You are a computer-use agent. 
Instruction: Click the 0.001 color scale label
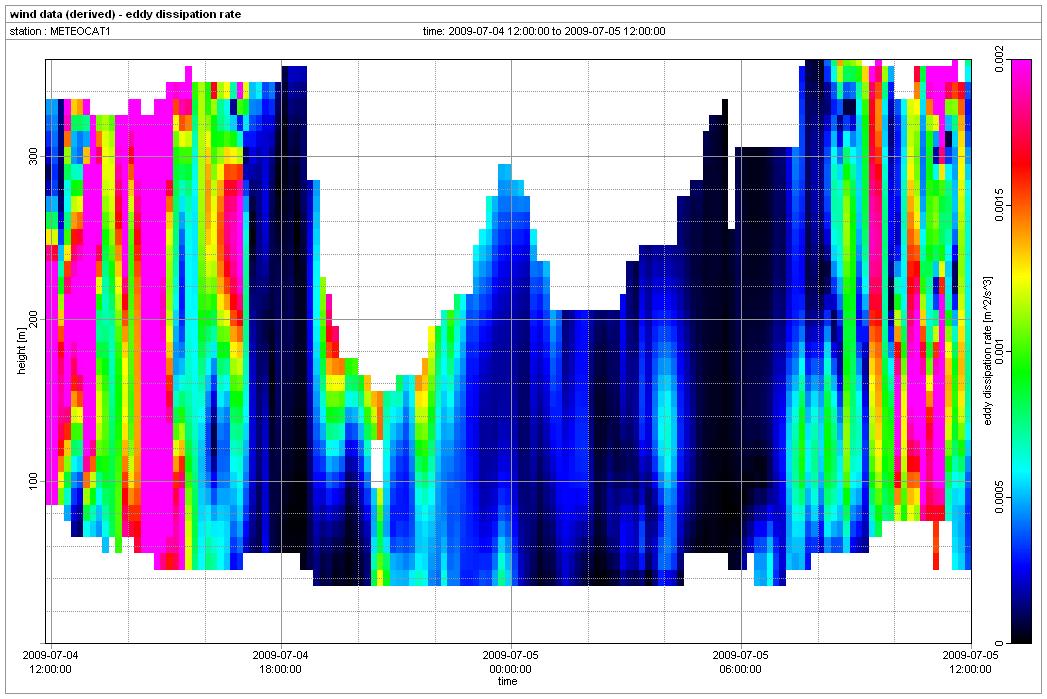1000,351
